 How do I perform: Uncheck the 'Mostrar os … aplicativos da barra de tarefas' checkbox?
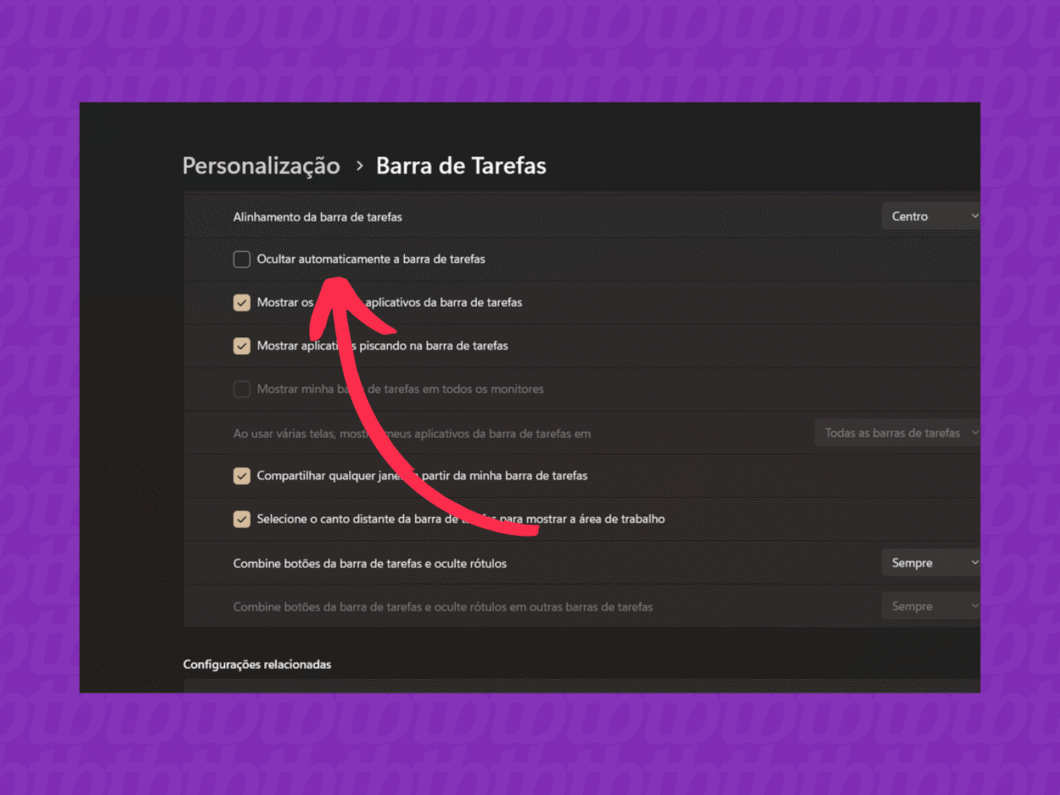pyautogui.click(x=241, y=303)
